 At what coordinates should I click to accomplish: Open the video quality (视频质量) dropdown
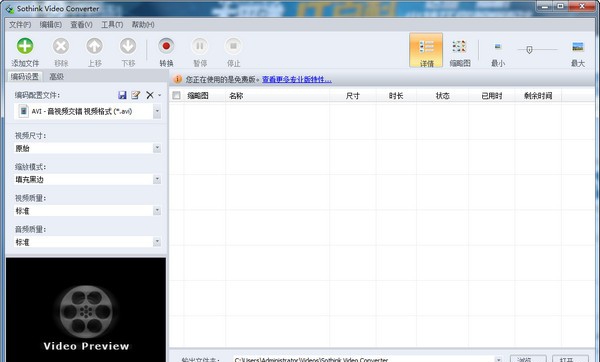tap(157, 210)
